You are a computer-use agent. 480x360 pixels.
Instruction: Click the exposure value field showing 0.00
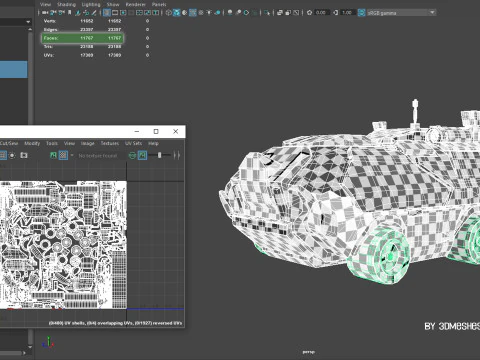[x=322, y=13]
